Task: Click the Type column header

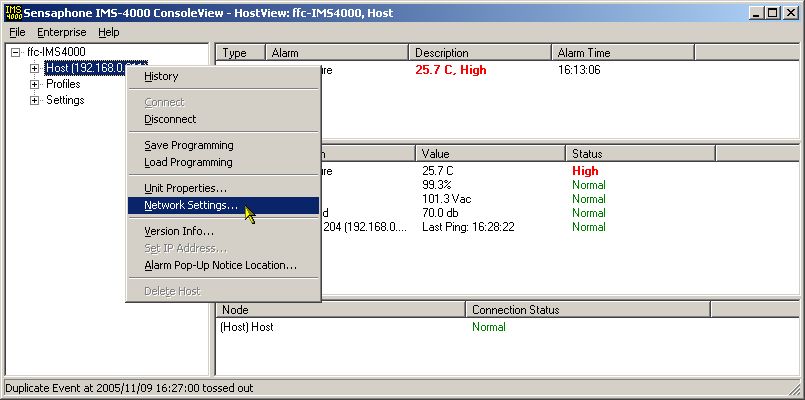Action: 240,53
